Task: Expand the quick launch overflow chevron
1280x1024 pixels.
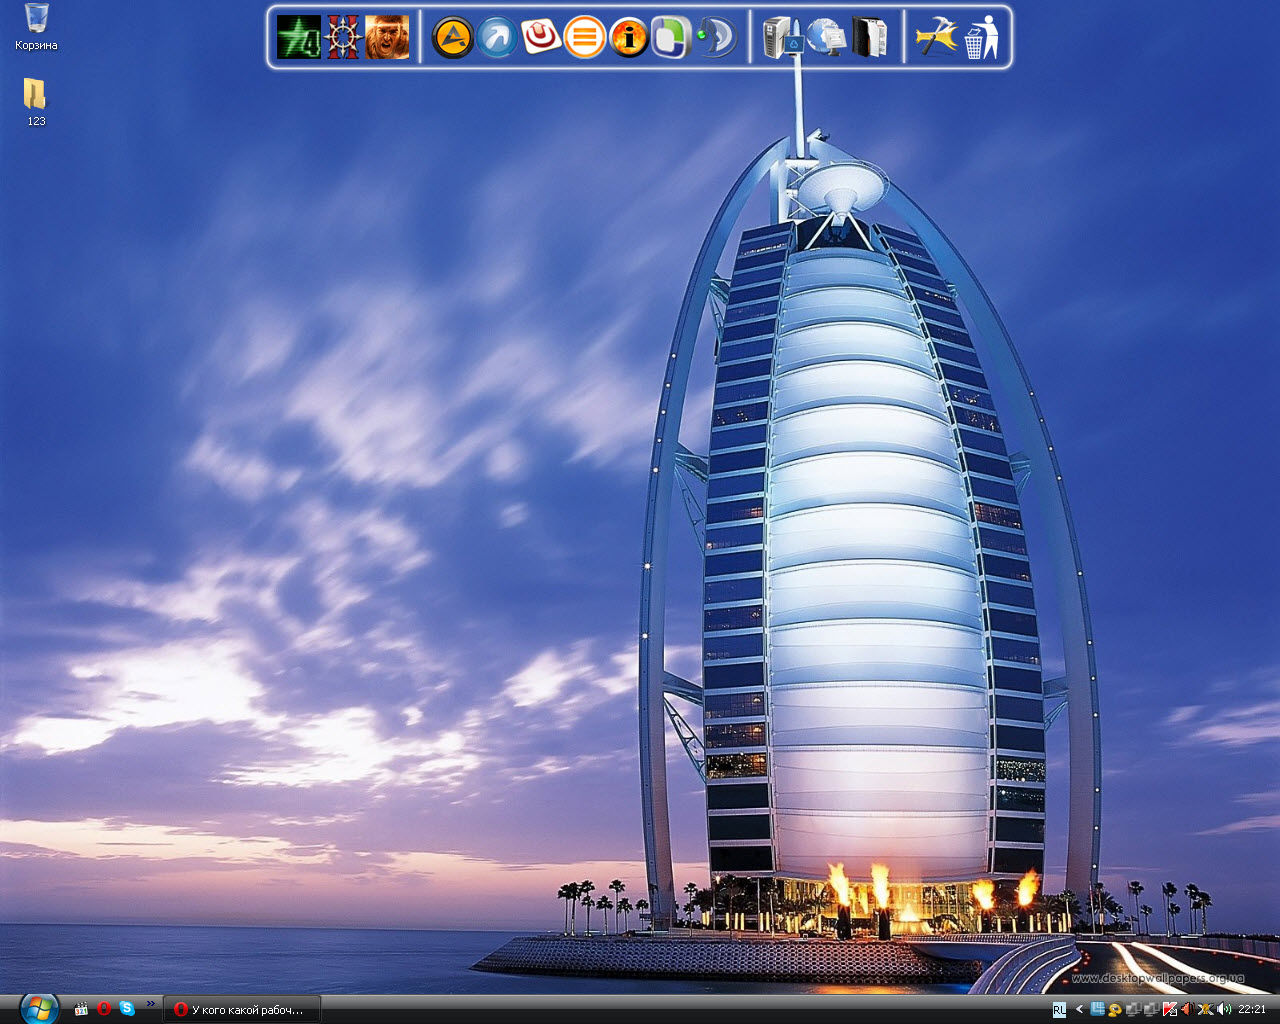Action: click(151, 1004)
